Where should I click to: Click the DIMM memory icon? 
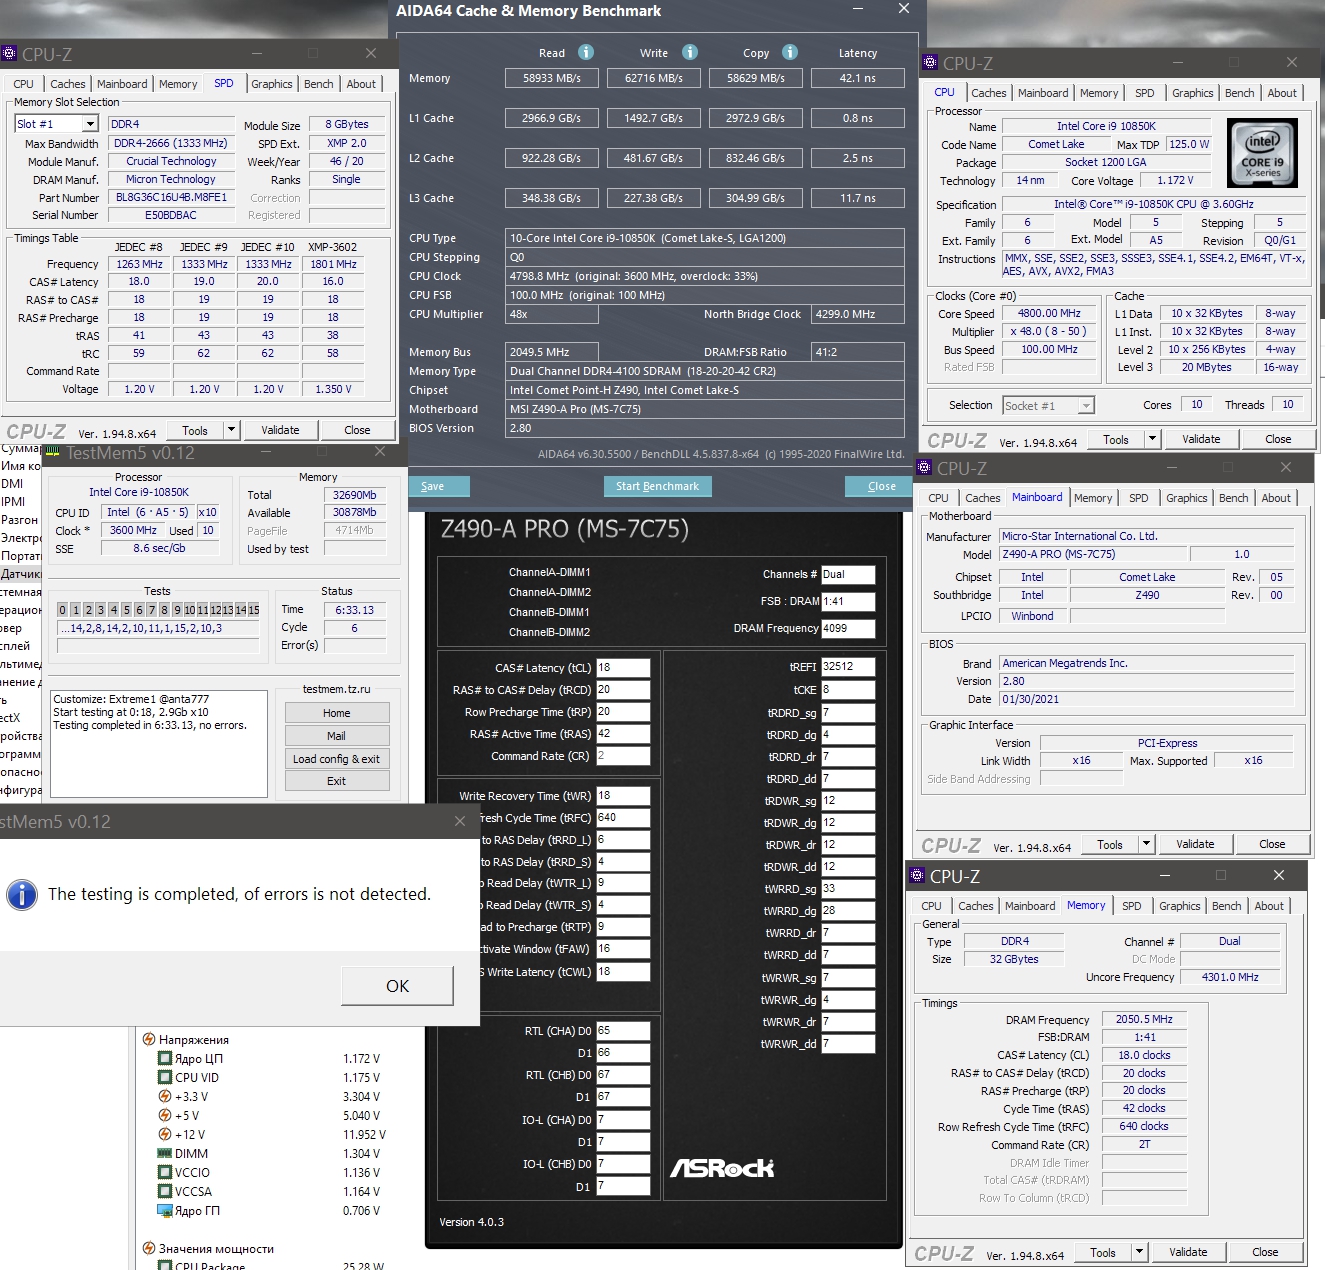165,1153
